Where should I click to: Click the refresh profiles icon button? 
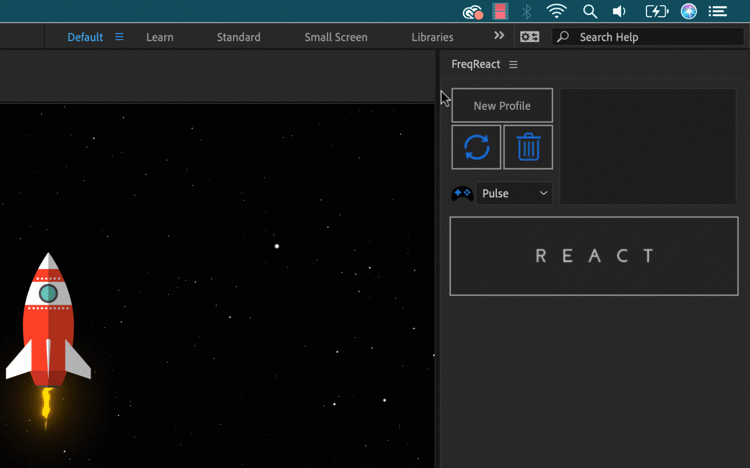pos(476,148)
